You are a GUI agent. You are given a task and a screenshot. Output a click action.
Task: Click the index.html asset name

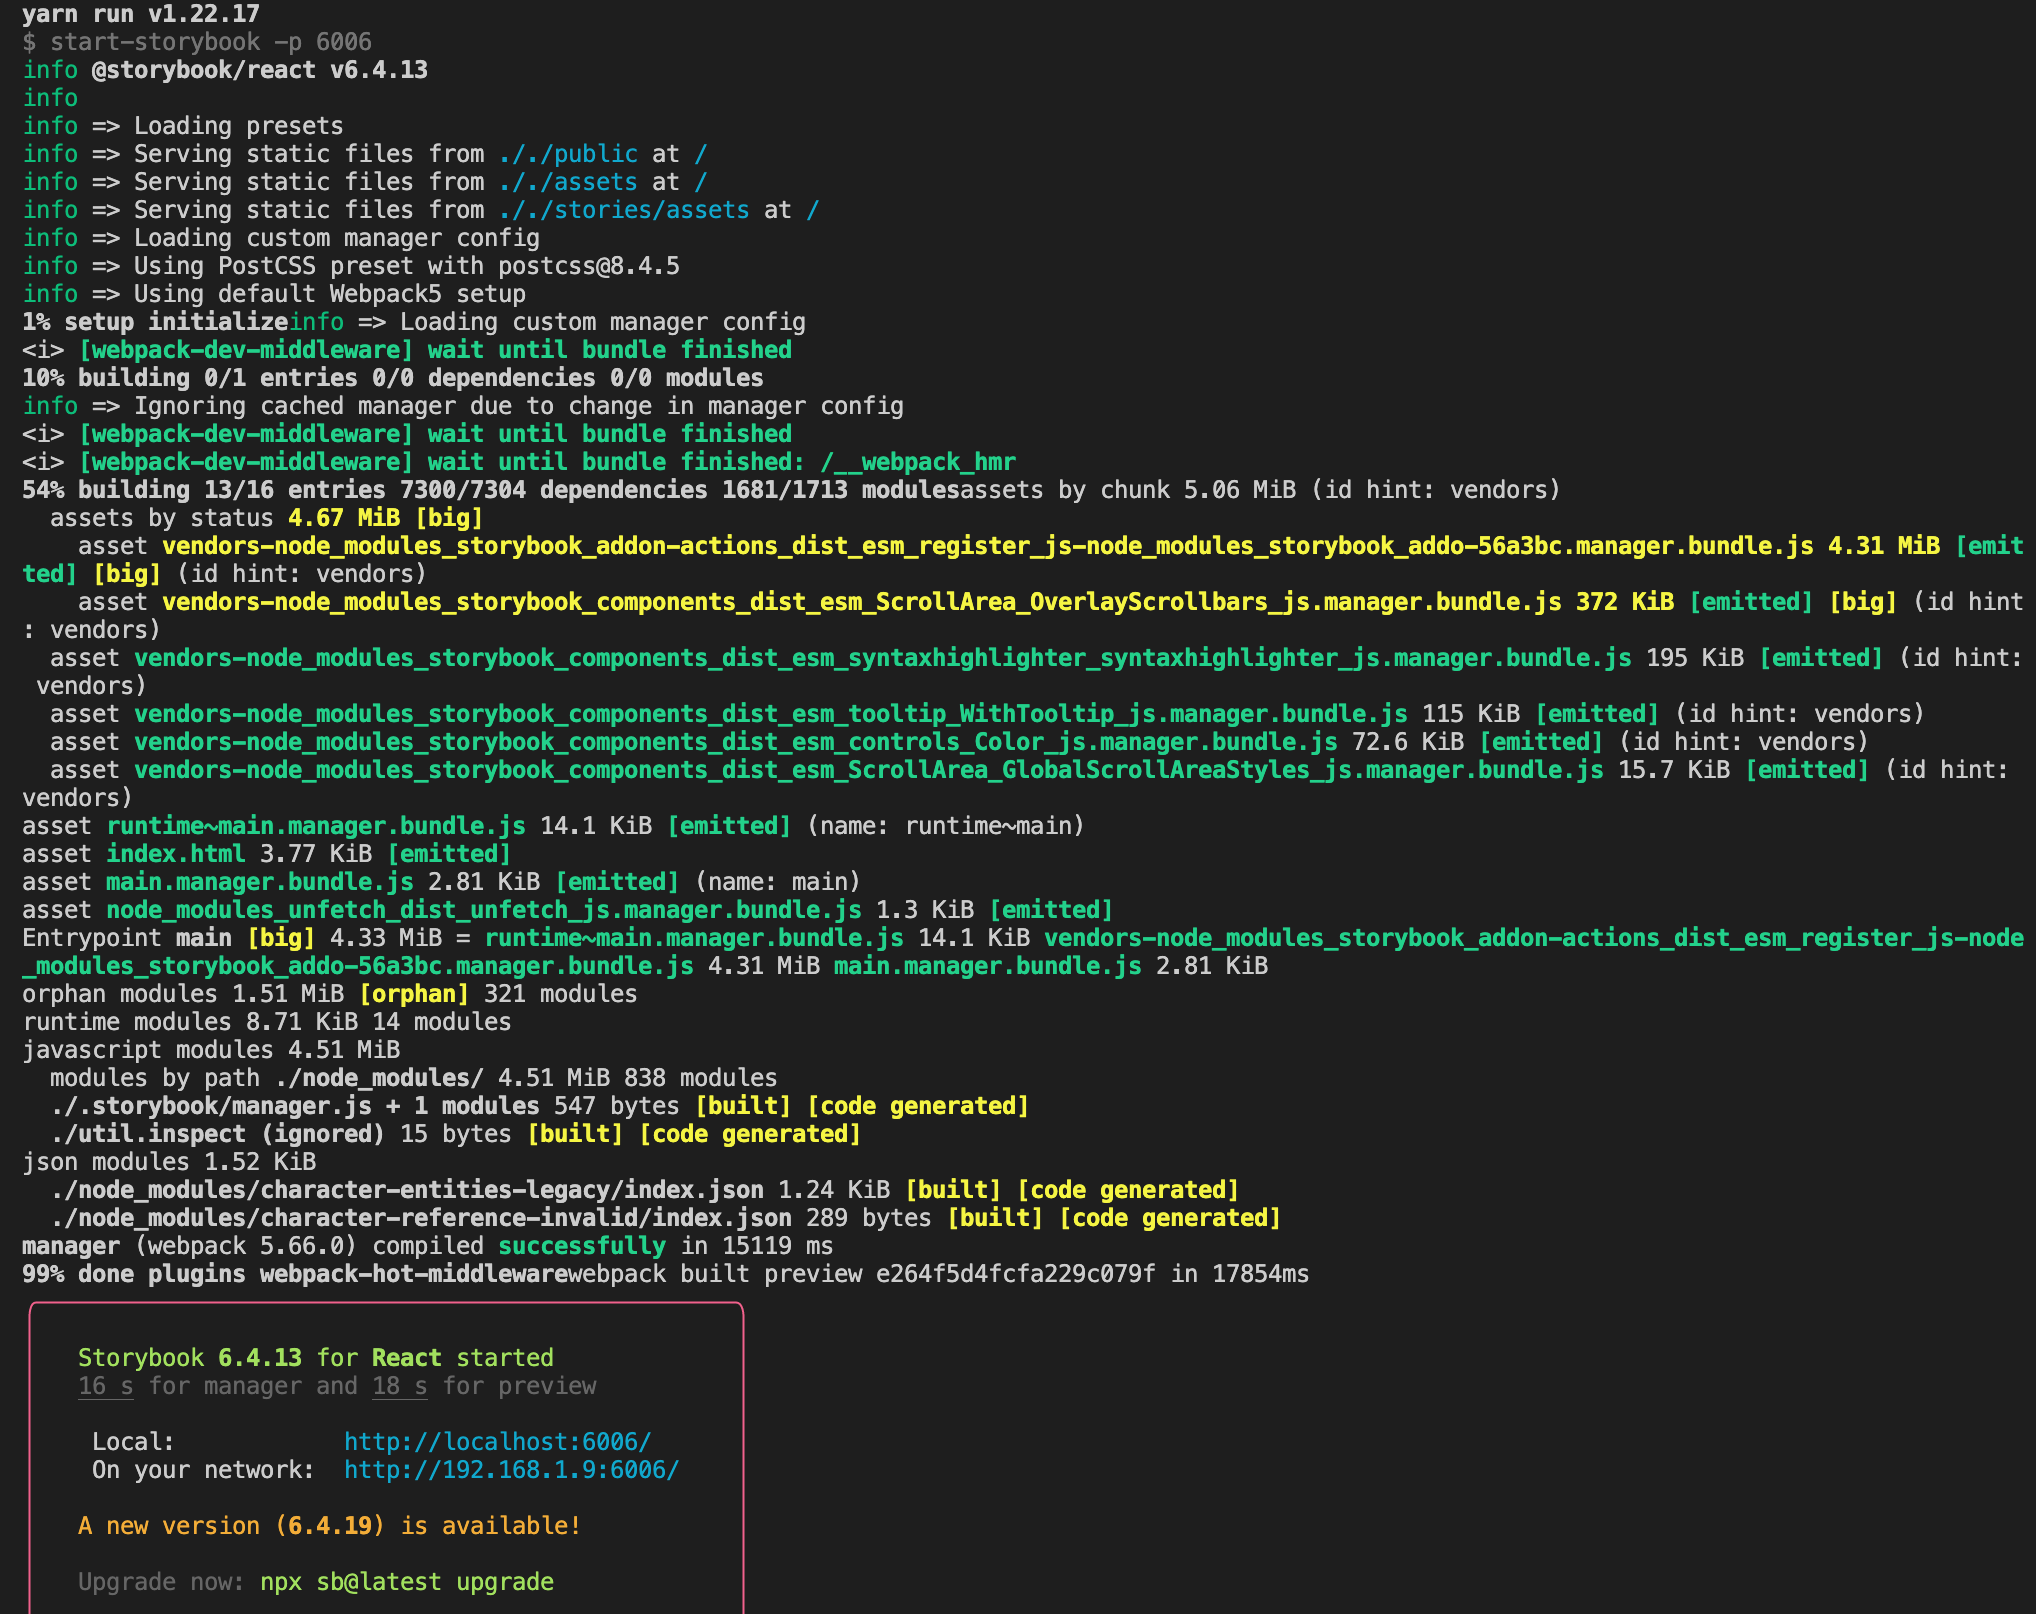click(175, 854)
